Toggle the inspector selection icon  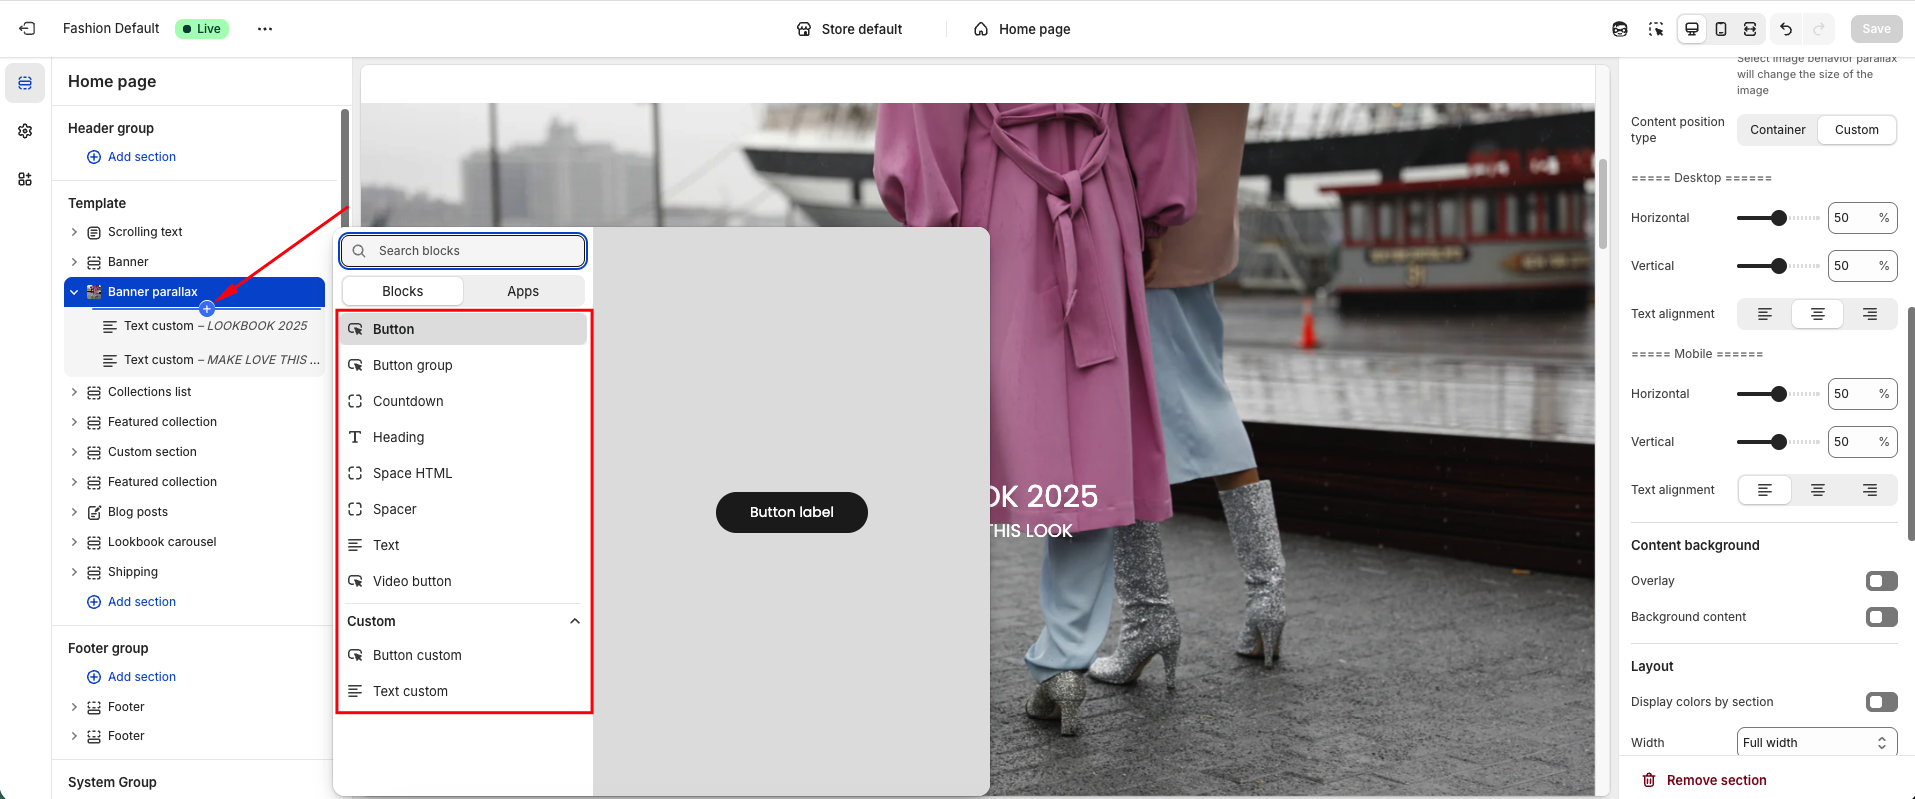[1656, 29]
